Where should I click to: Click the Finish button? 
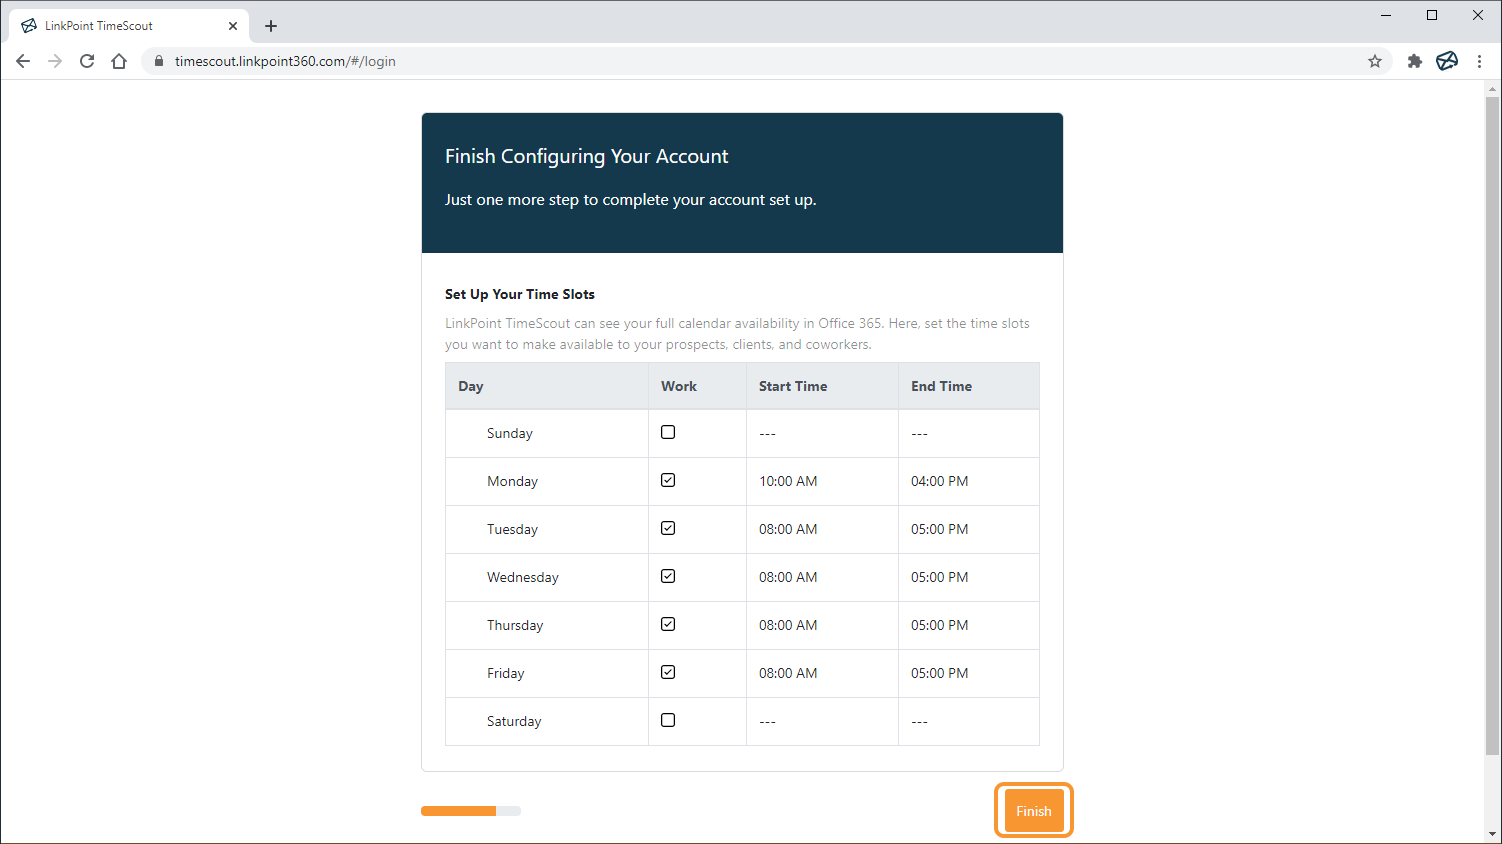[1034, 811]
